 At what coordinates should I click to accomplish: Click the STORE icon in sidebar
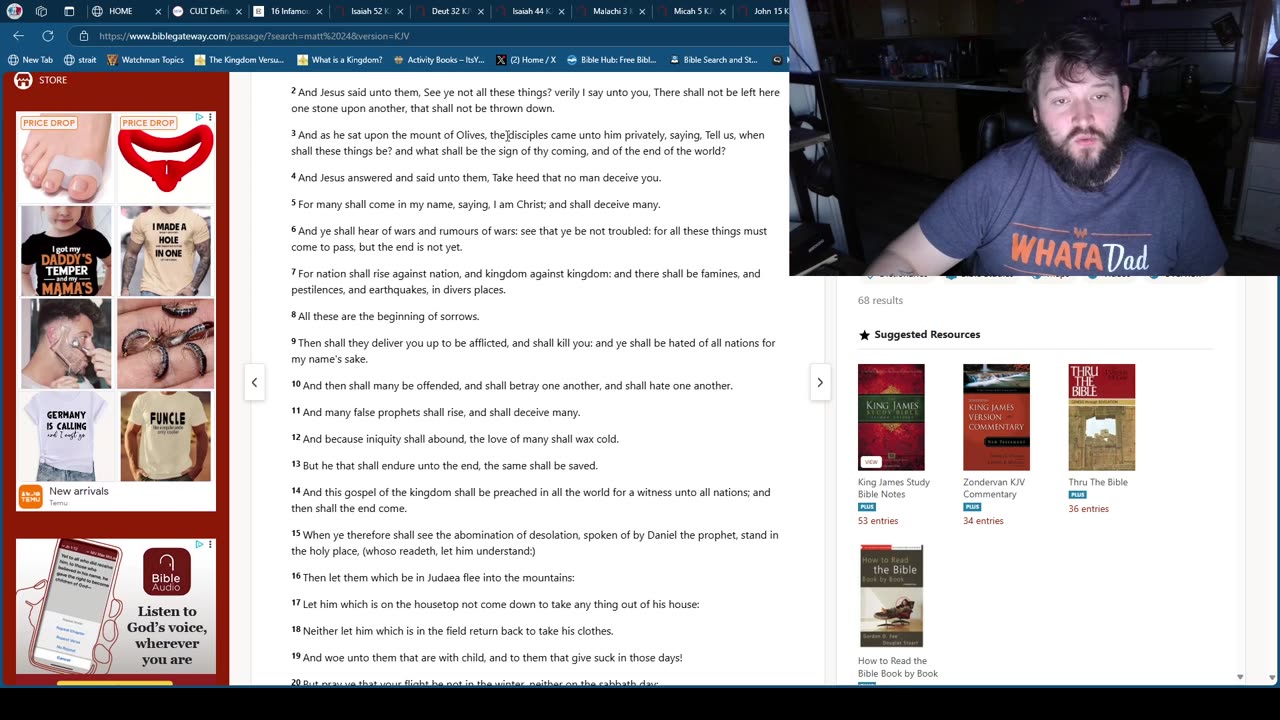point(23,80)
